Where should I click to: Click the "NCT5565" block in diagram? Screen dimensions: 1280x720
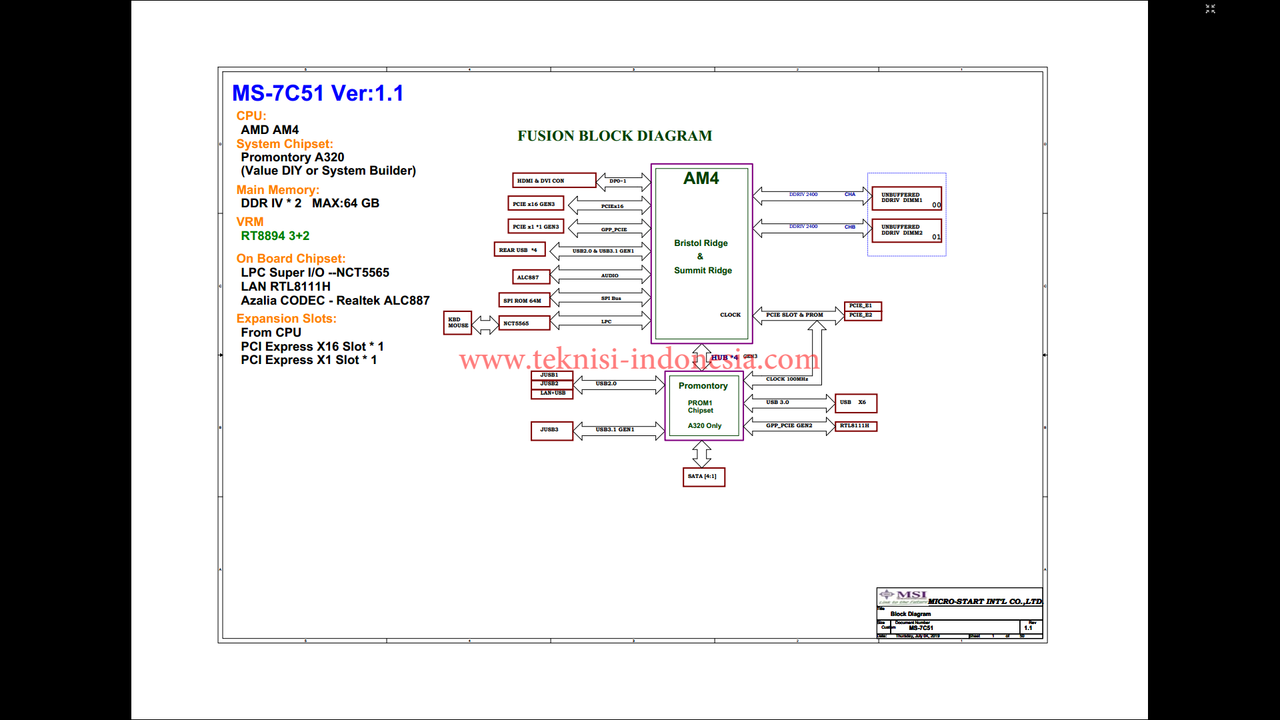pos(525,323)
